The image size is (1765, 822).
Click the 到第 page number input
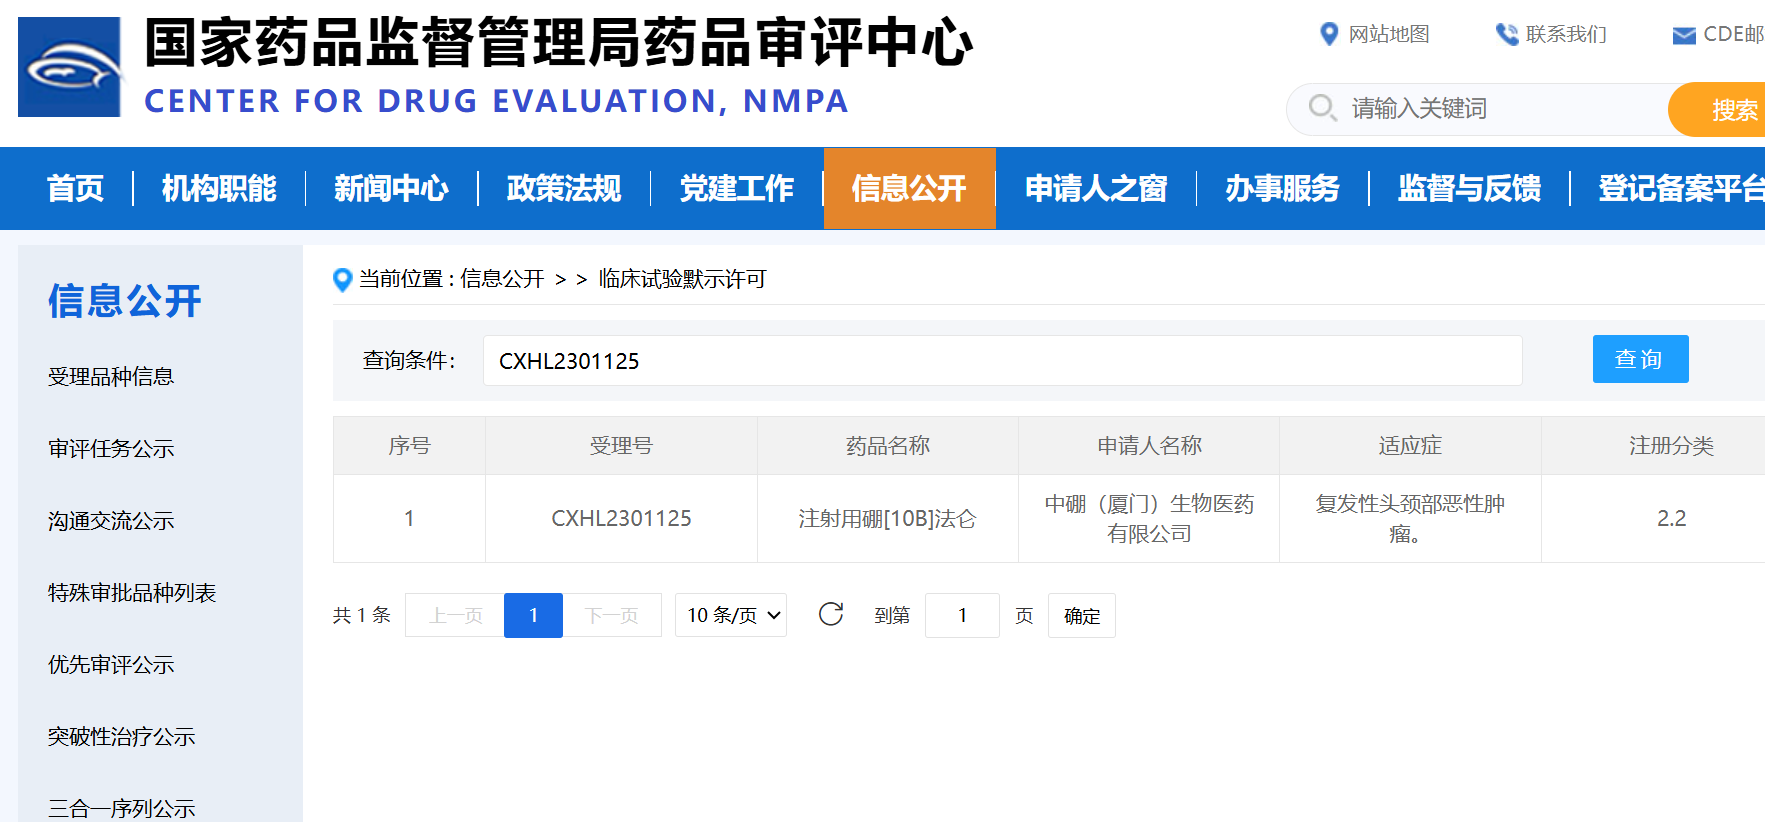point(962,615)
